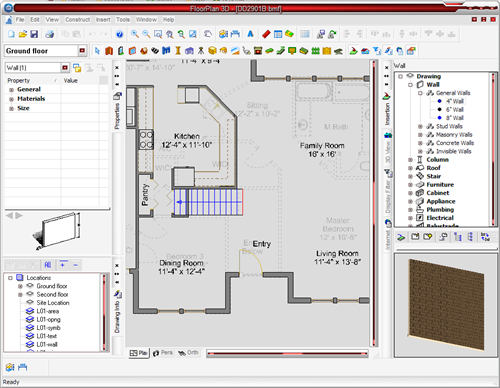Select the Door tool icon
The image size is (500, 388).
coord(121,51)
